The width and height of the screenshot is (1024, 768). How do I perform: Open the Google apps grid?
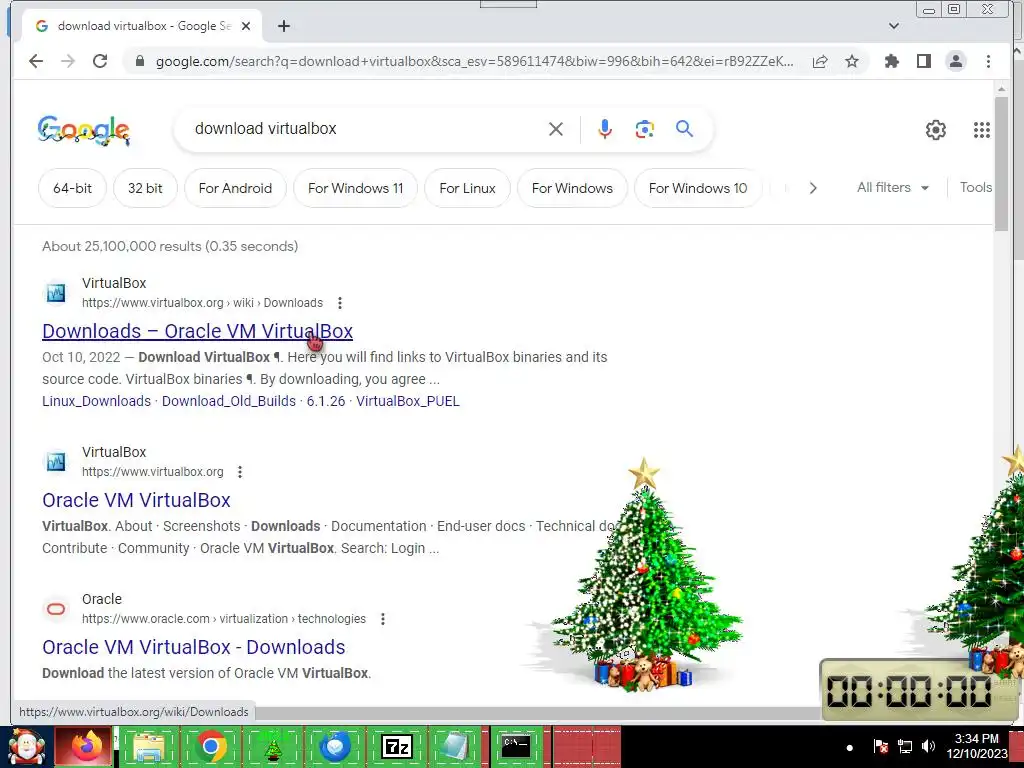pos(982,130)
